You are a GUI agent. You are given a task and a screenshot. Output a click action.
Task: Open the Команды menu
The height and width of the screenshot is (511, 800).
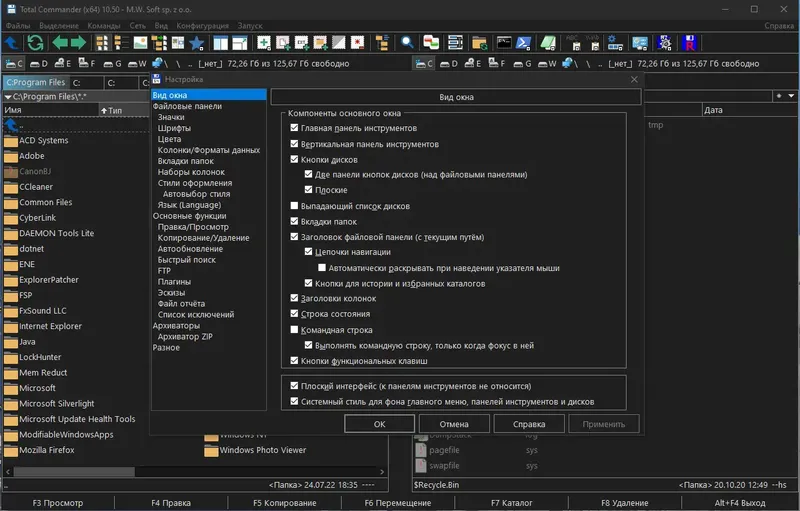coord(104,25)
